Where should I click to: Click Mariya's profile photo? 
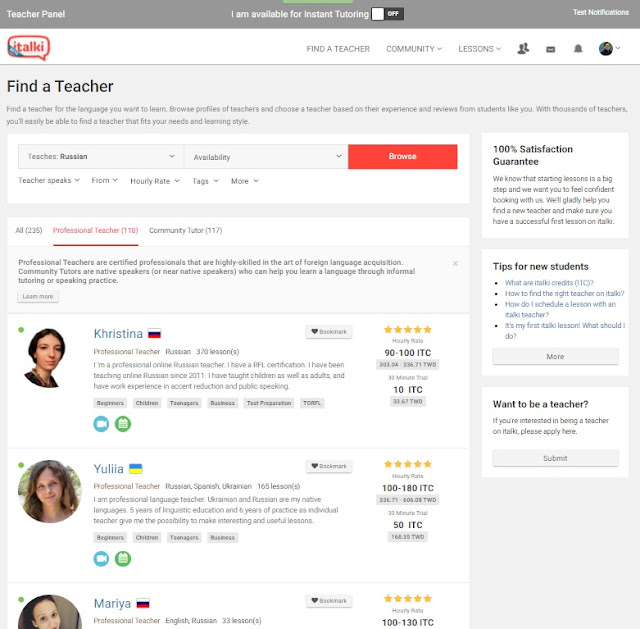[49, 611]
